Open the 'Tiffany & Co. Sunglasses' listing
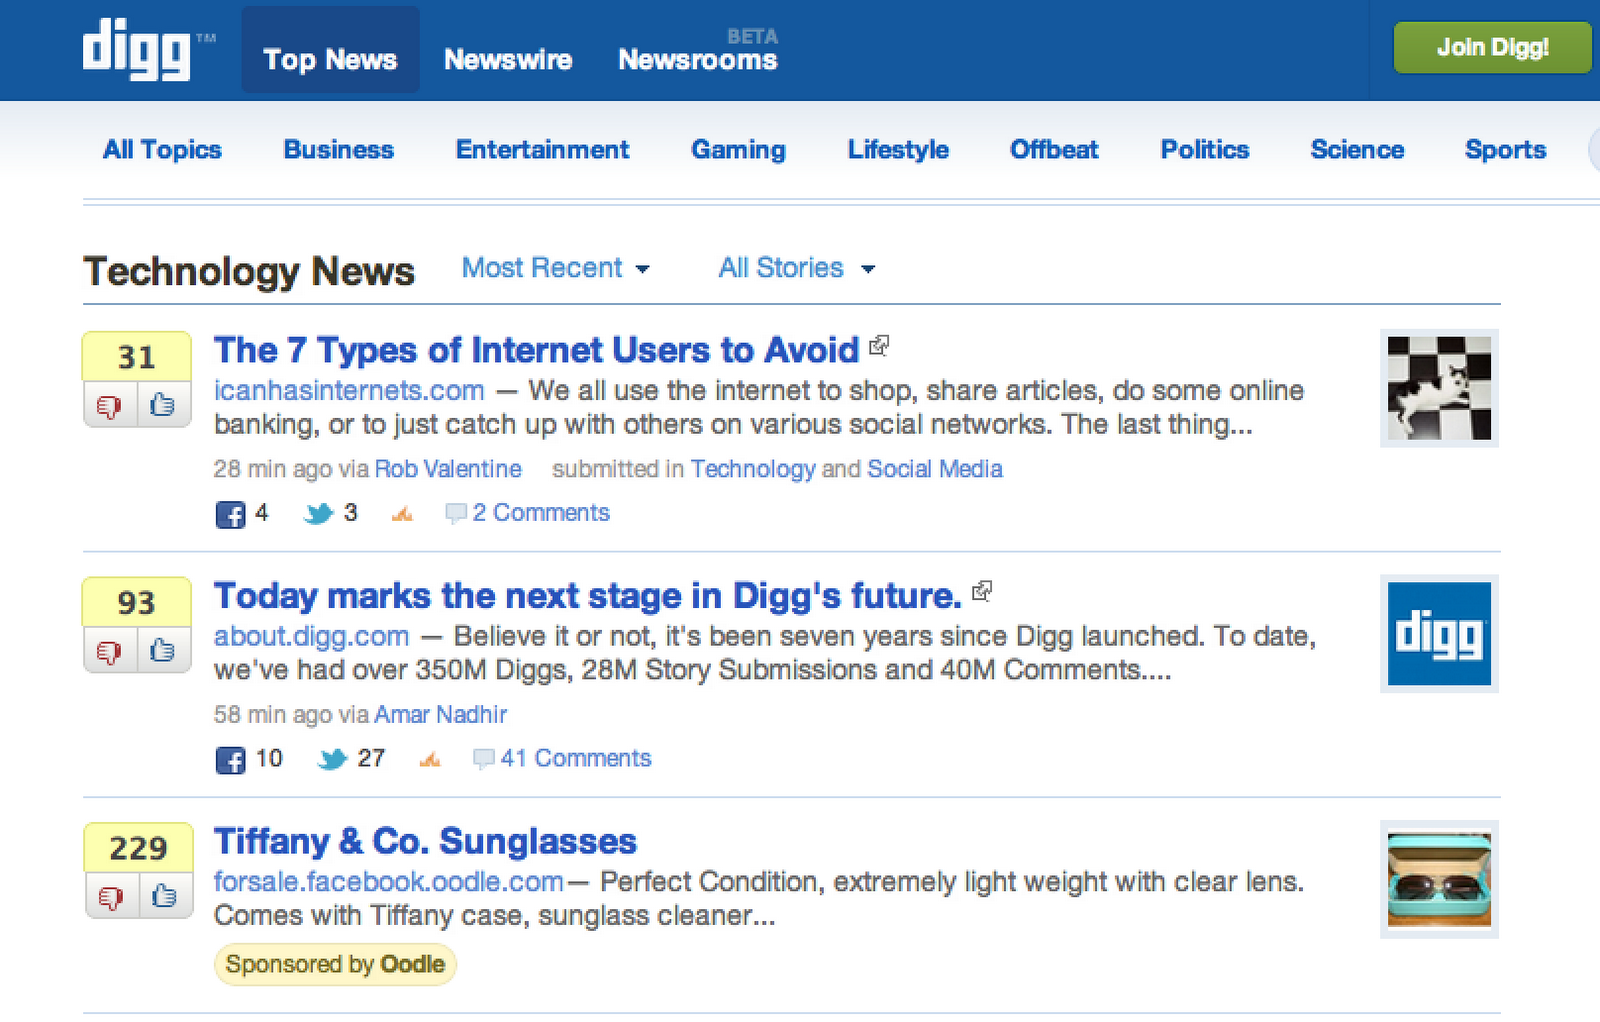 pyautogui.click(x=425, y=841)
